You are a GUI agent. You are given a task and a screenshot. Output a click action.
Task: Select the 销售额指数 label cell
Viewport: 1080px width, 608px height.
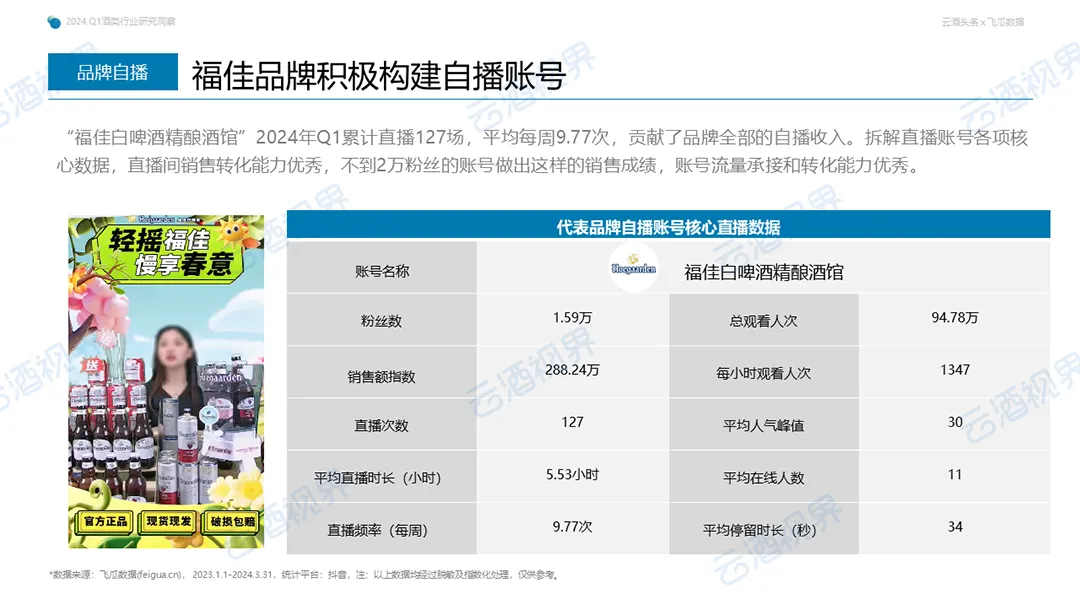click(382, 373)
